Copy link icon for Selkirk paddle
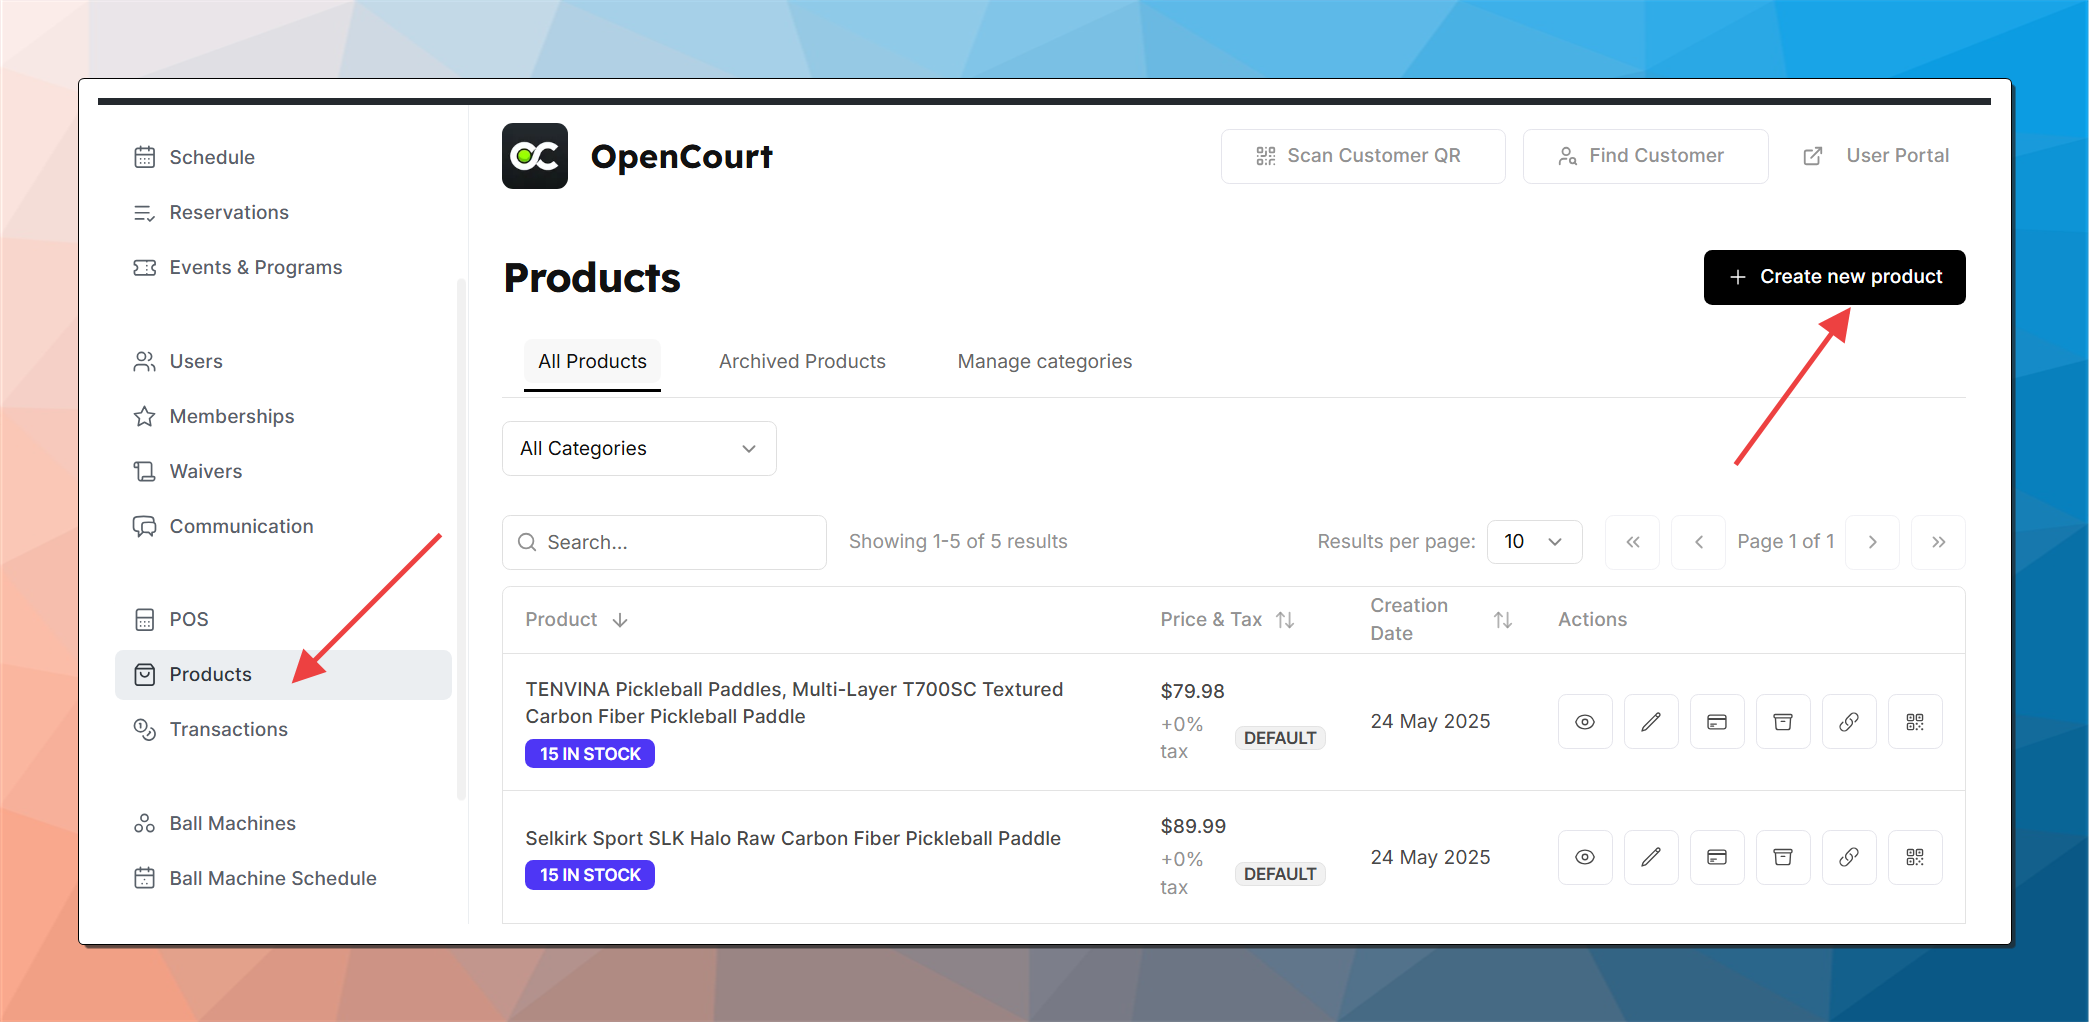 pos(1848,857)
